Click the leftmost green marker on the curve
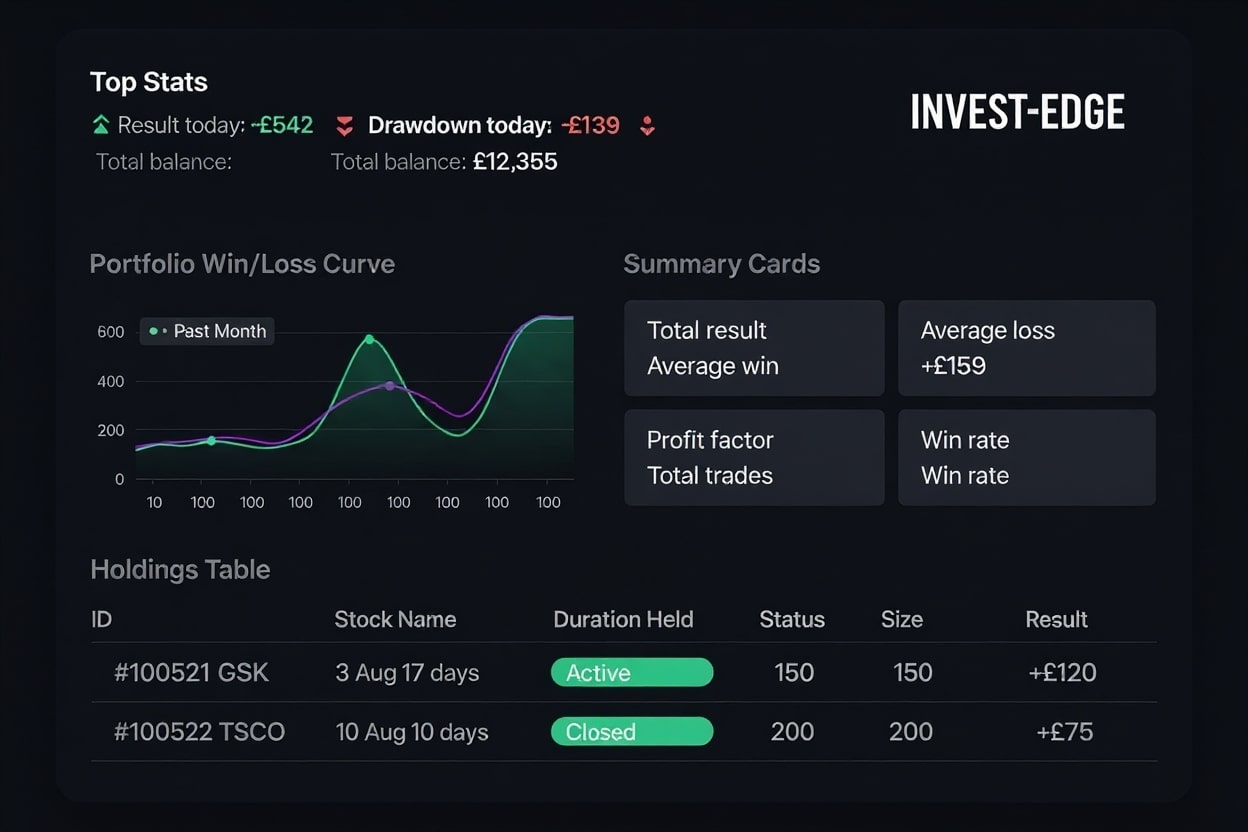 [211, 439]
